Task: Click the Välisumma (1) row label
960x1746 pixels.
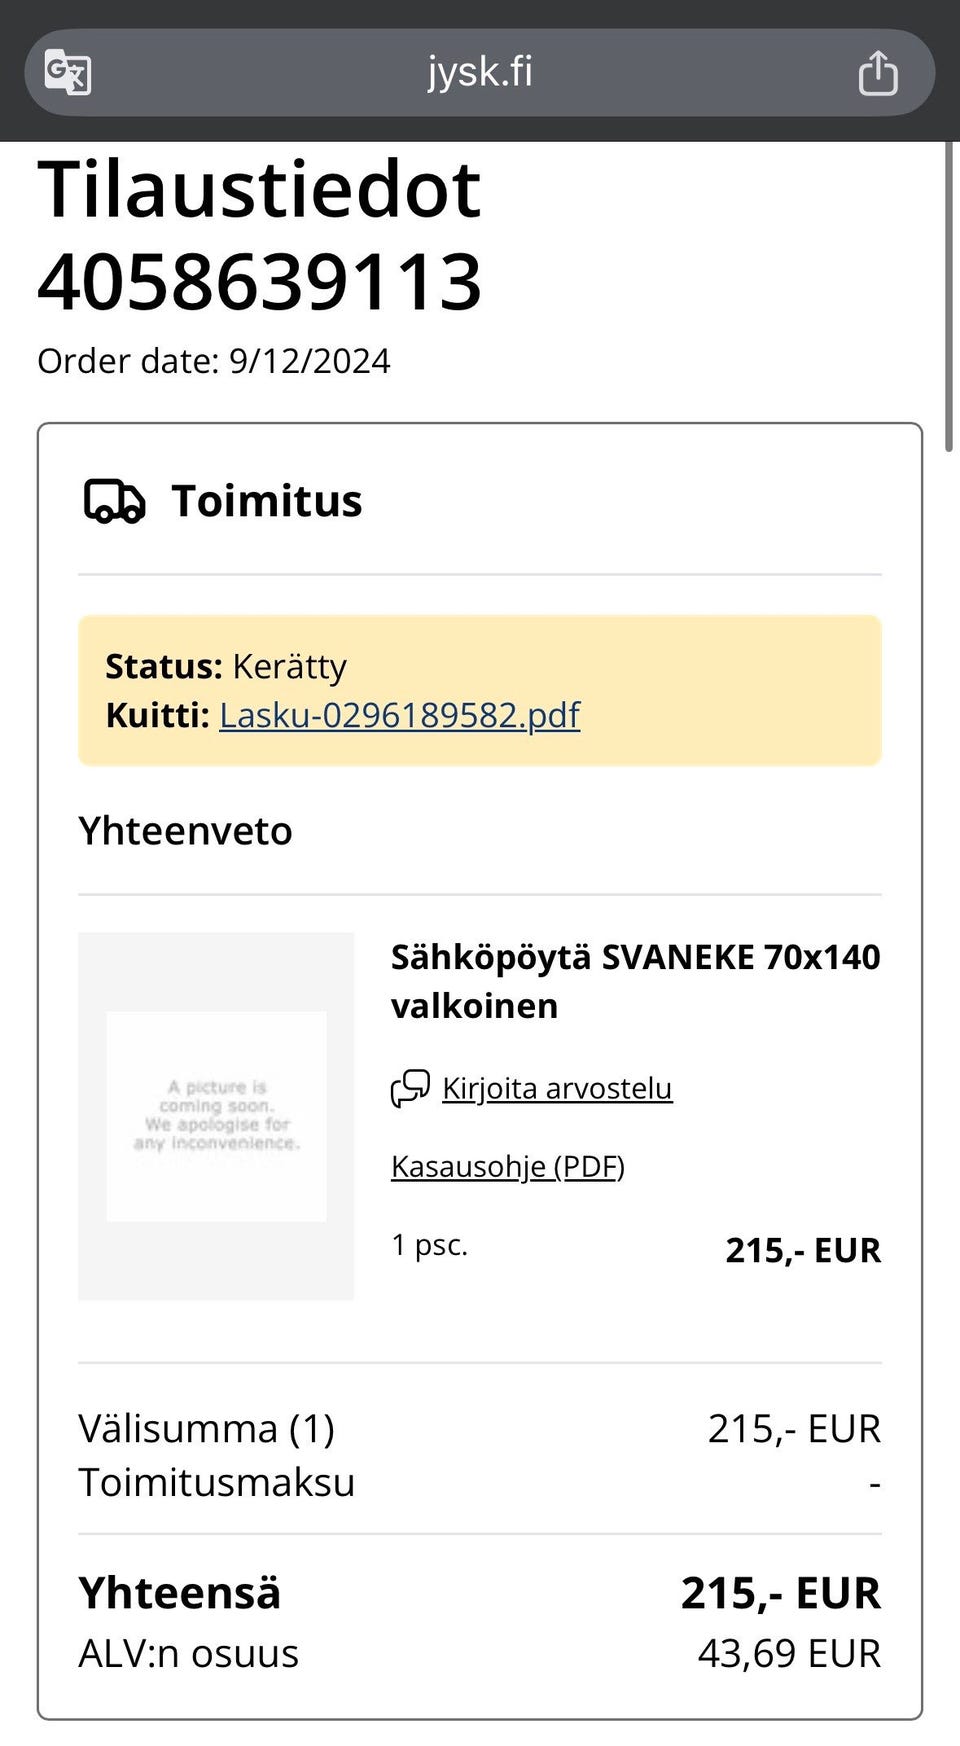Action: tap(206, 1428)
